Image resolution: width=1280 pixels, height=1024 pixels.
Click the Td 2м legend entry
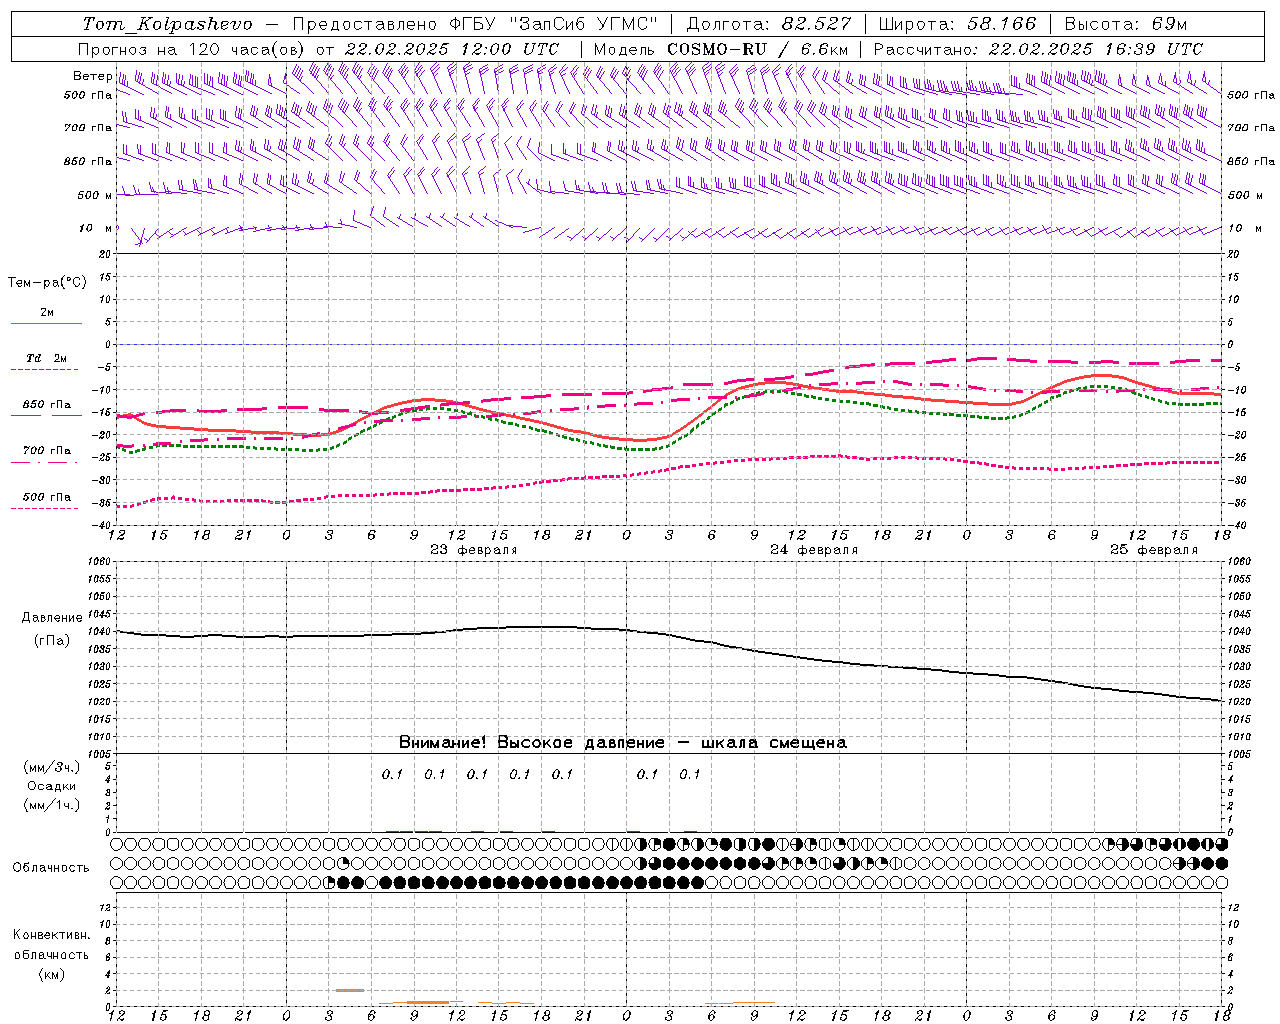(46, 358)
